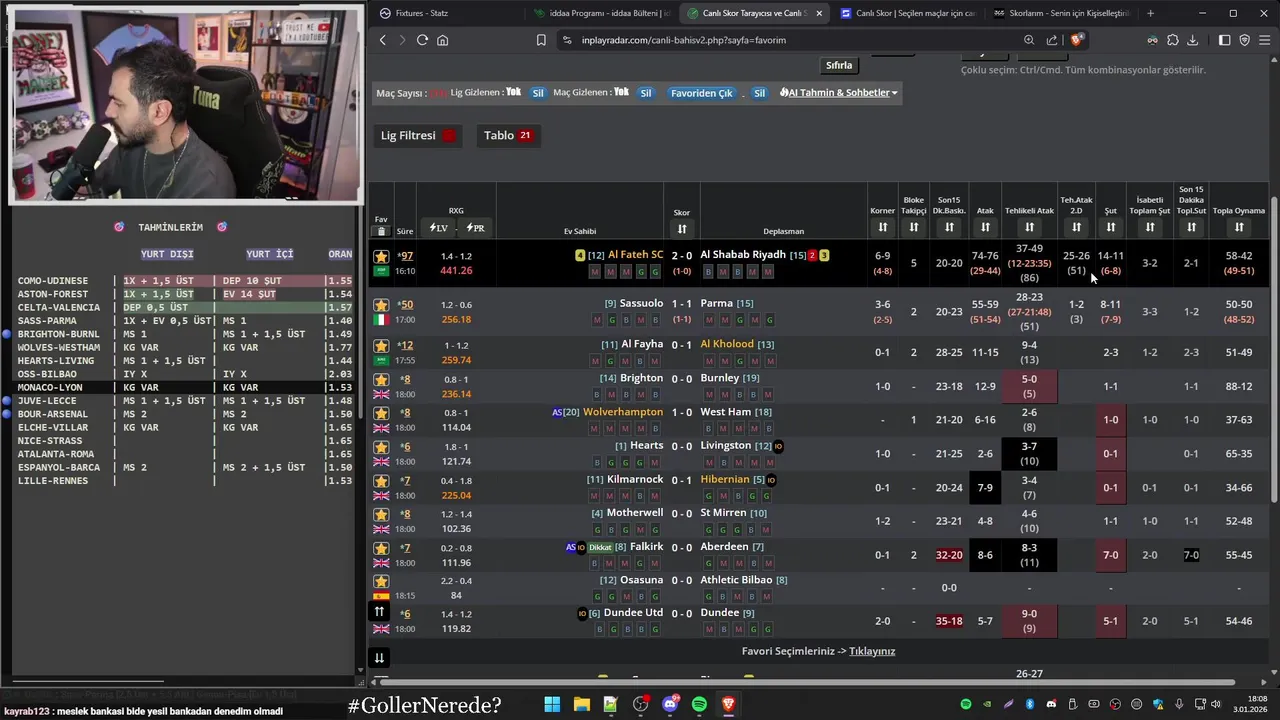Click the Hibernian team name
1280x720 pixels.
[725, 480]
